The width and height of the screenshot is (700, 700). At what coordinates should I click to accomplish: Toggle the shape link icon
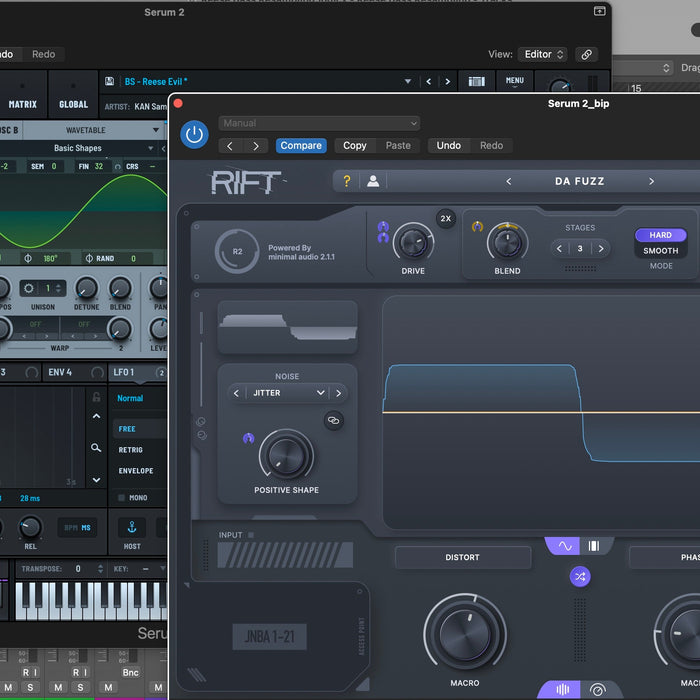pyautogui.click(x=333, y=420)
